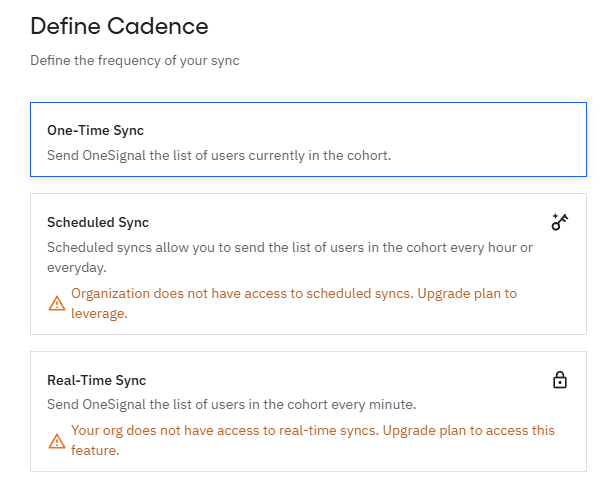This screenshot has width=602, height=499.
Task: Click the warning triangle in Real-Time Sync card
Action: tap(57, 441)
